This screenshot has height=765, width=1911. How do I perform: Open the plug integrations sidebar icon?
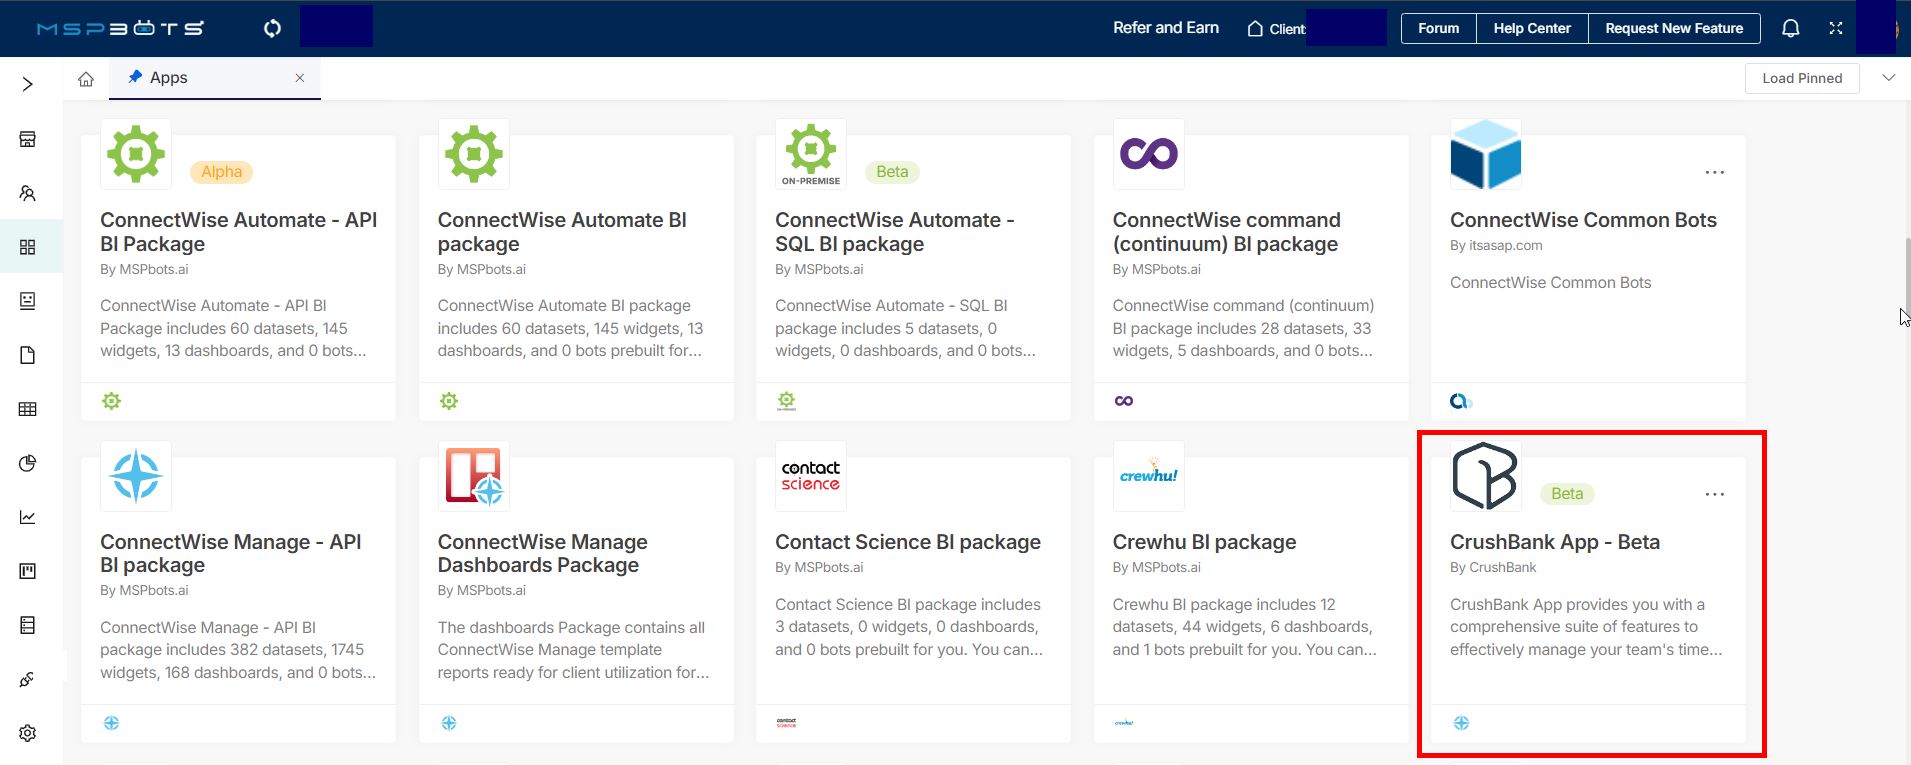tap(28, 679)
